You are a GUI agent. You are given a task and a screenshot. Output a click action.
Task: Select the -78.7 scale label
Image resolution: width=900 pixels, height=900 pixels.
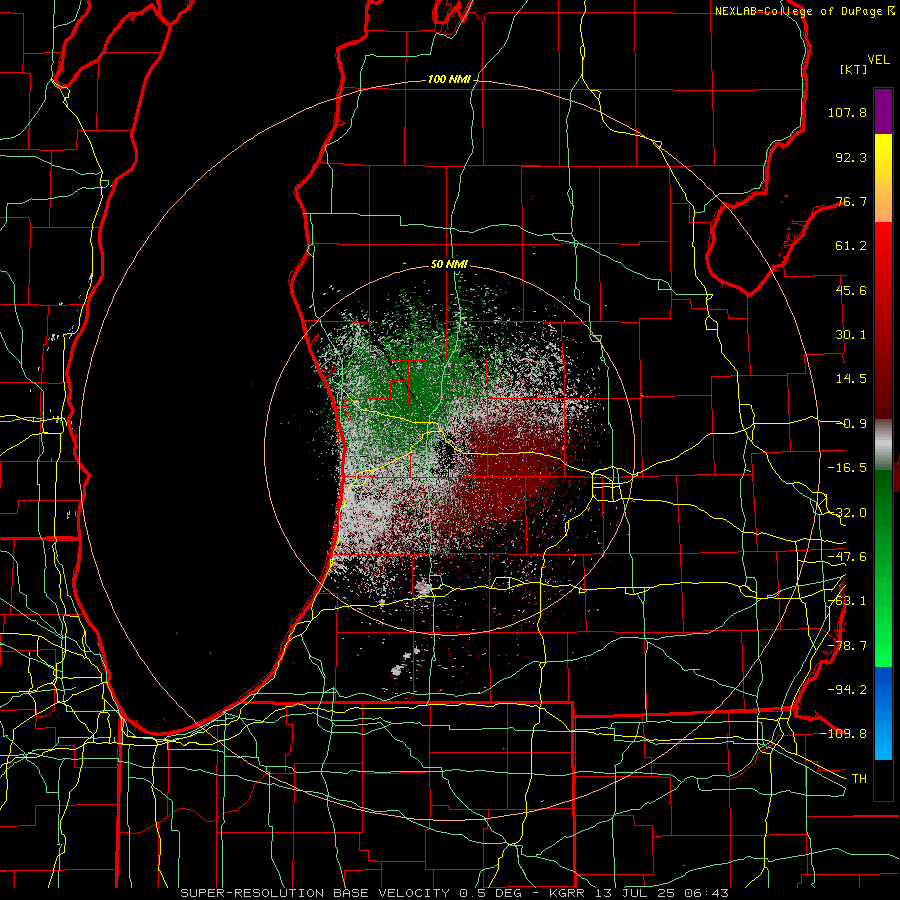click(x=847, y=646)
